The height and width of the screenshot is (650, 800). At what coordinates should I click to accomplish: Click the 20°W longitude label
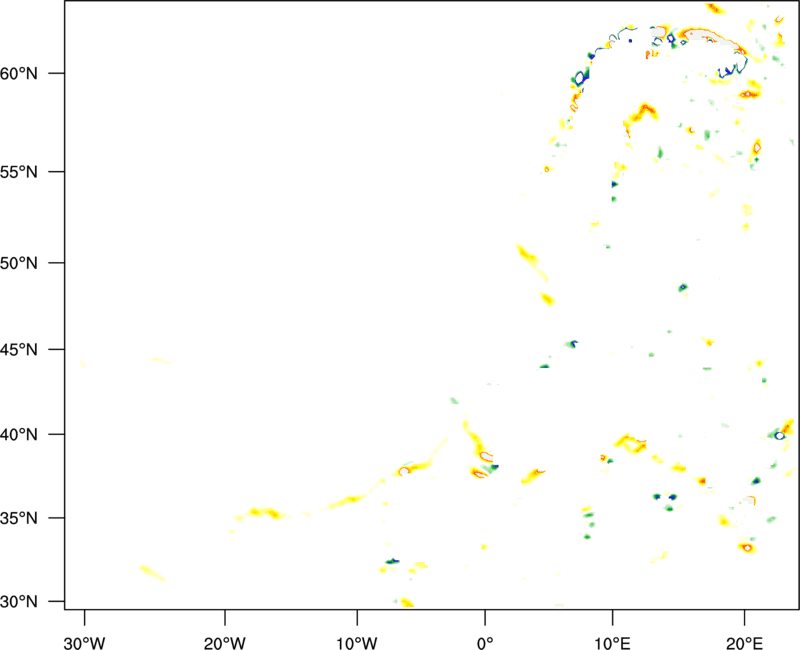(x=224, y=643)
